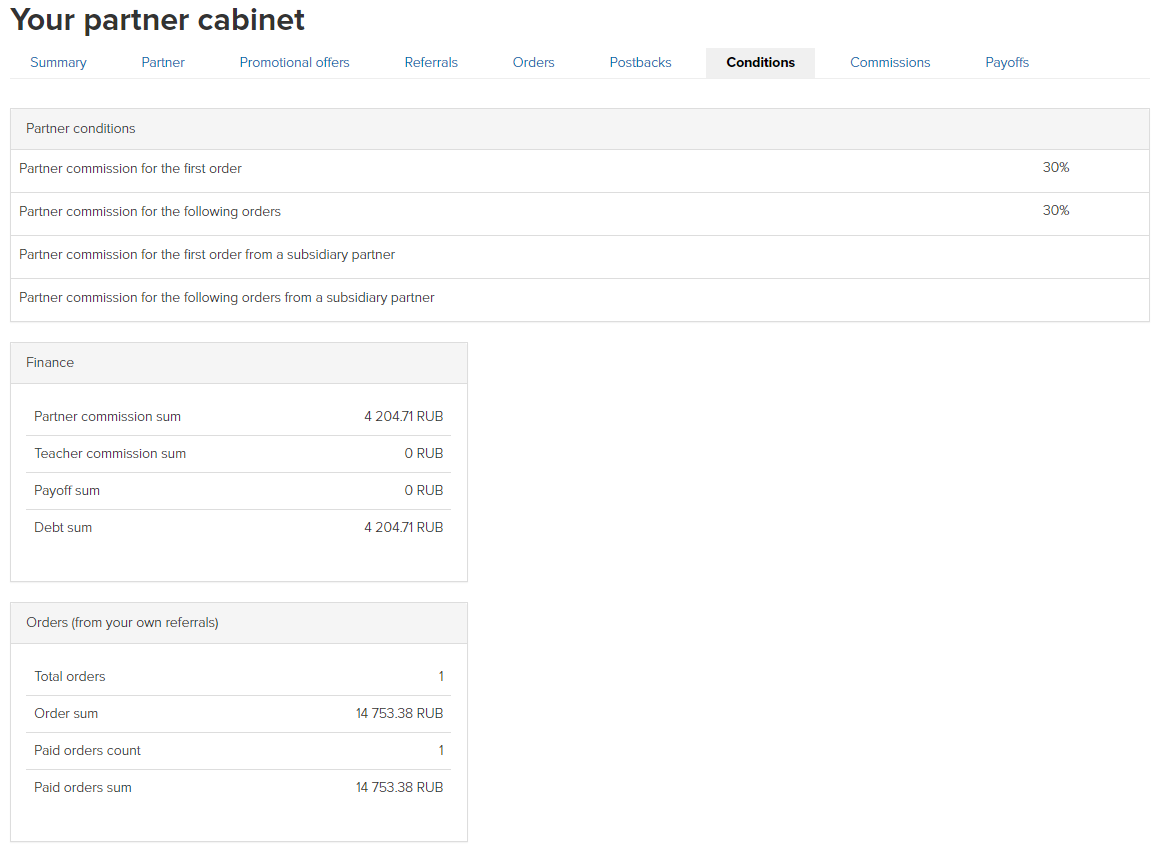This screenshot has width=1163, height=853.
Task: Click the Teacher commission sum value 0 RUB
Action: (x=424, y=454)
